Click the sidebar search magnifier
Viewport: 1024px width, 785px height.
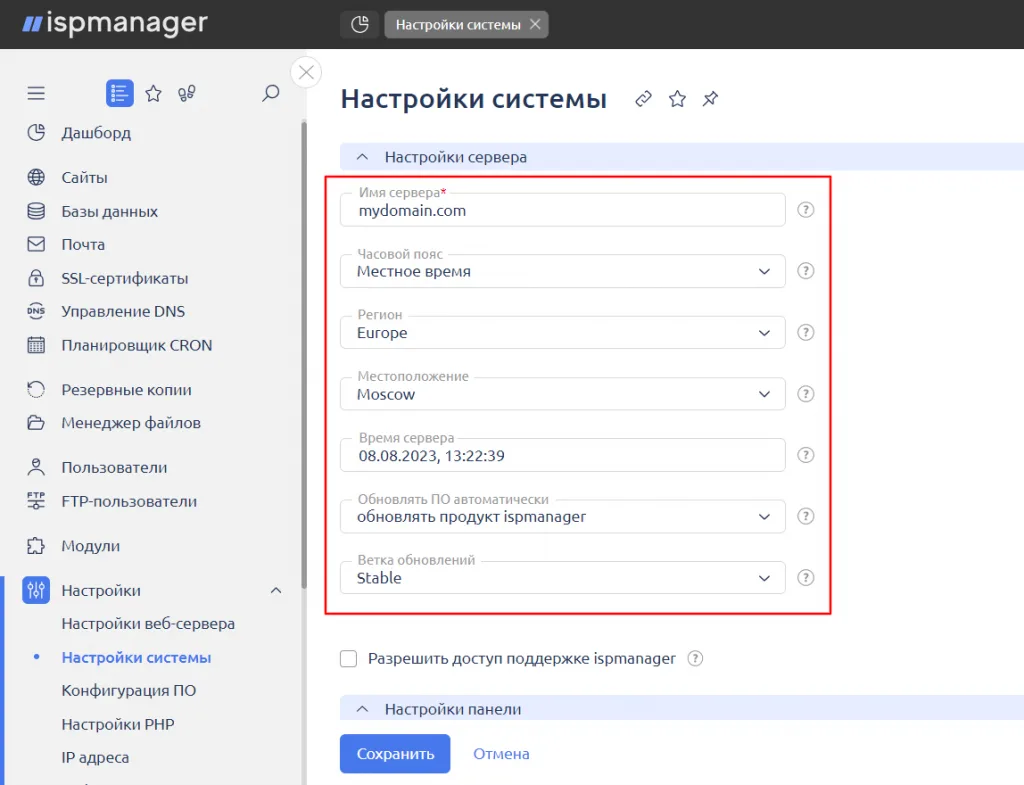tap(270, 93)
